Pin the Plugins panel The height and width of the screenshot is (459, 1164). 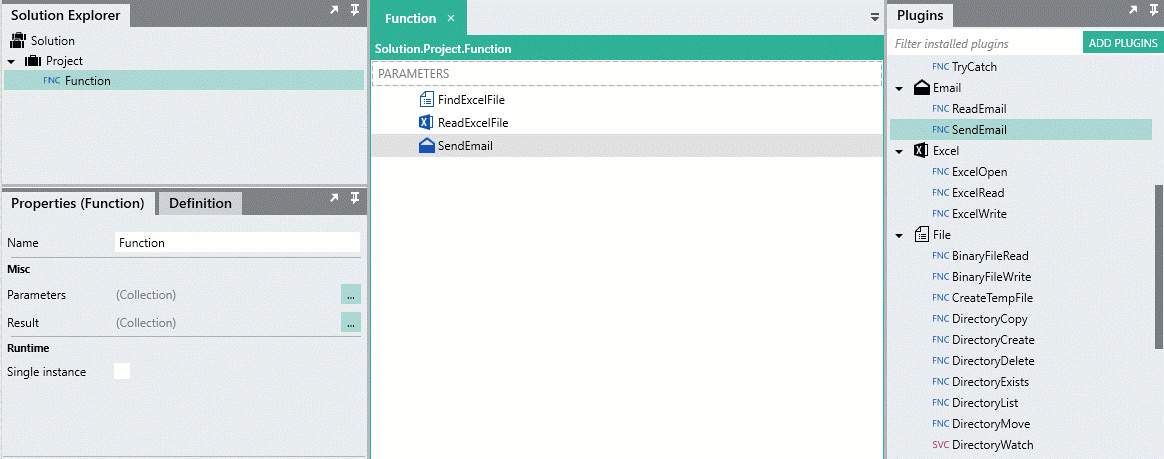pyautogui.click(x=1153, y=10)
